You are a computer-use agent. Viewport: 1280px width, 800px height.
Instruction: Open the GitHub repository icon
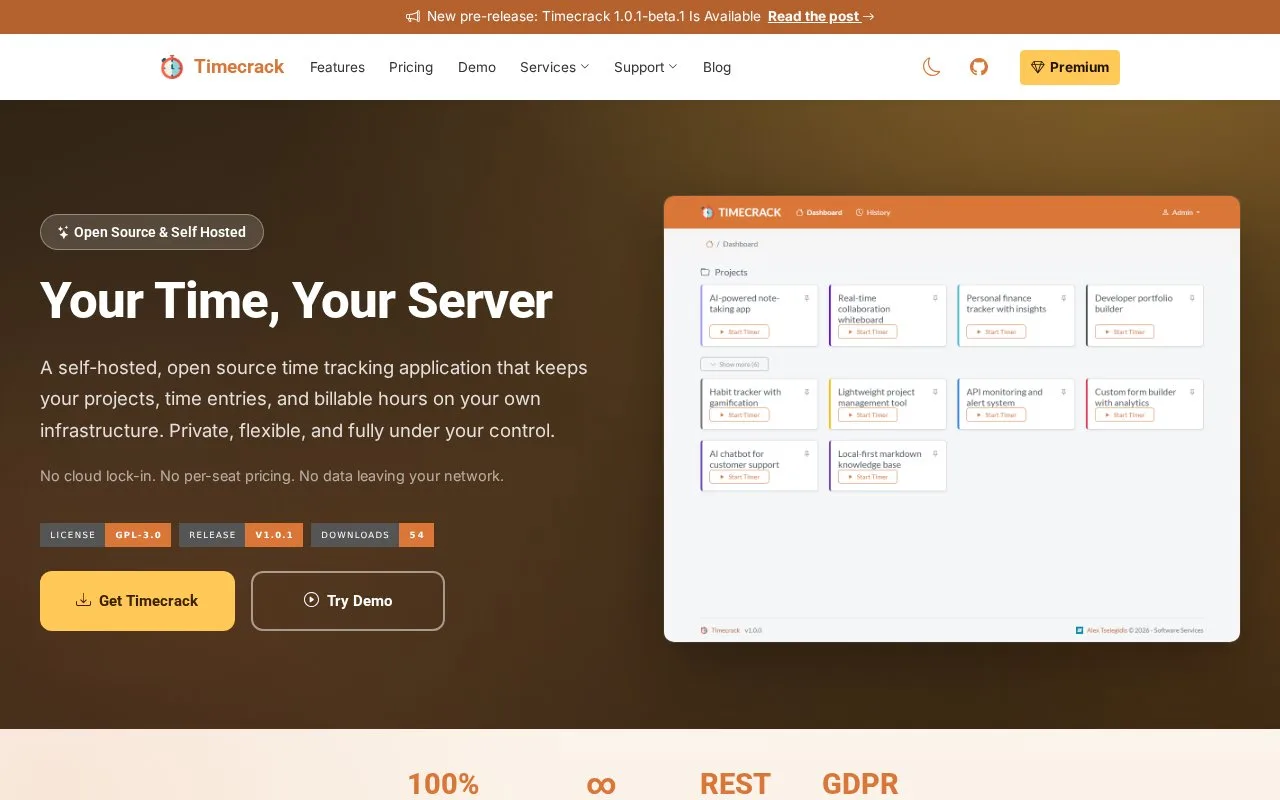979,67
